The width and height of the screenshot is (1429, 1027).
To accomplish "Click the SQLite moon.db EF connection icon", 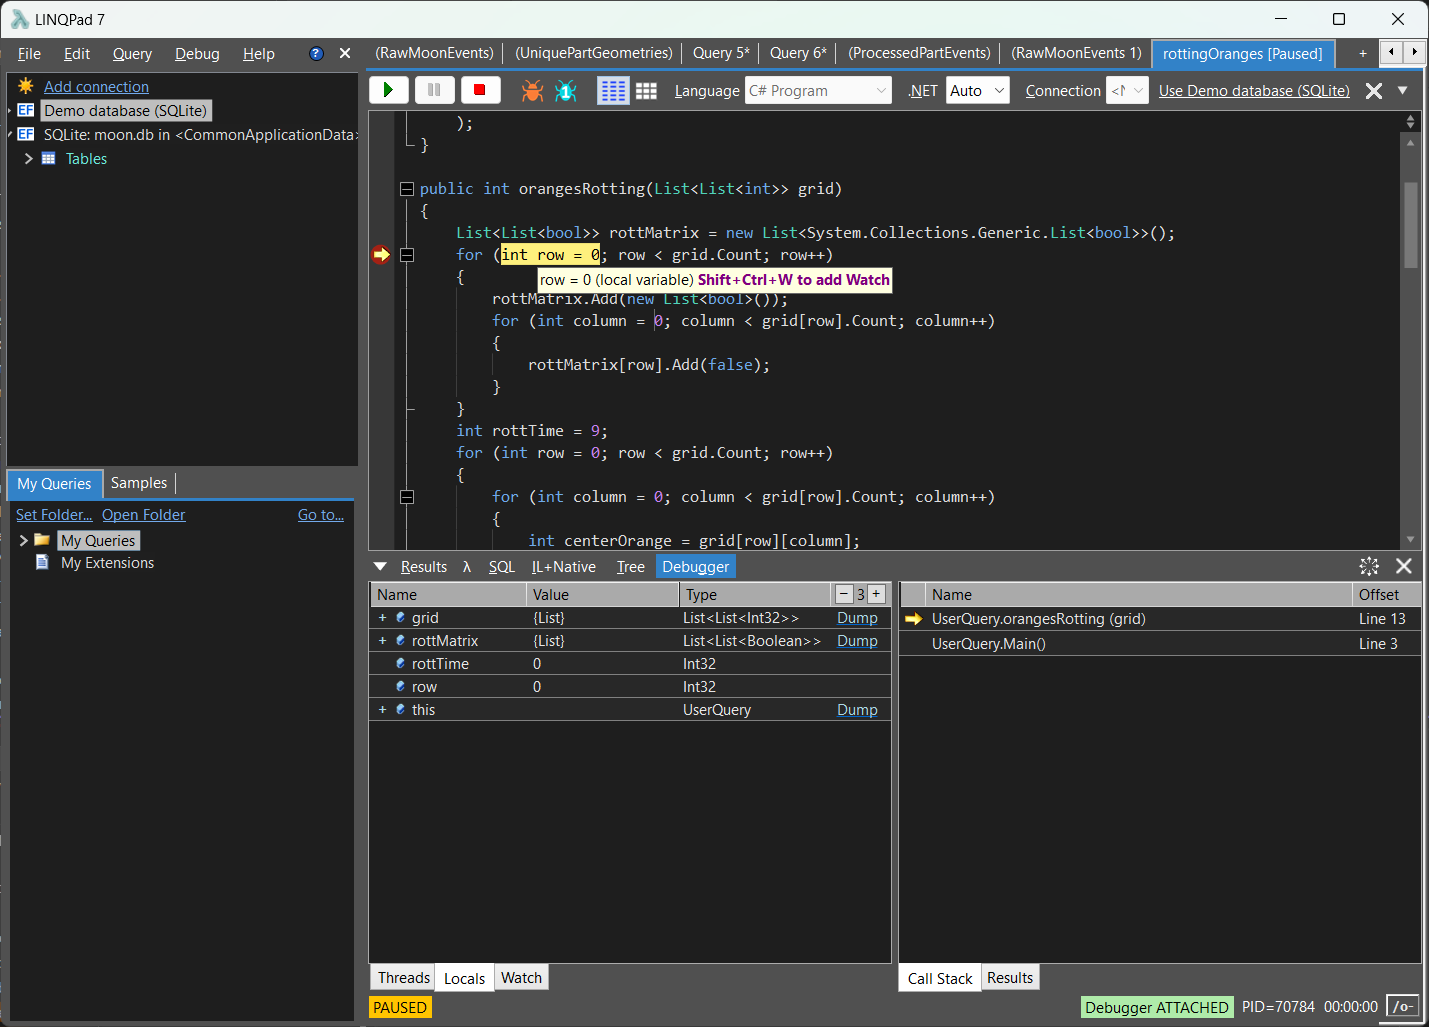I will pyautogui.click(x=26, y=135).
